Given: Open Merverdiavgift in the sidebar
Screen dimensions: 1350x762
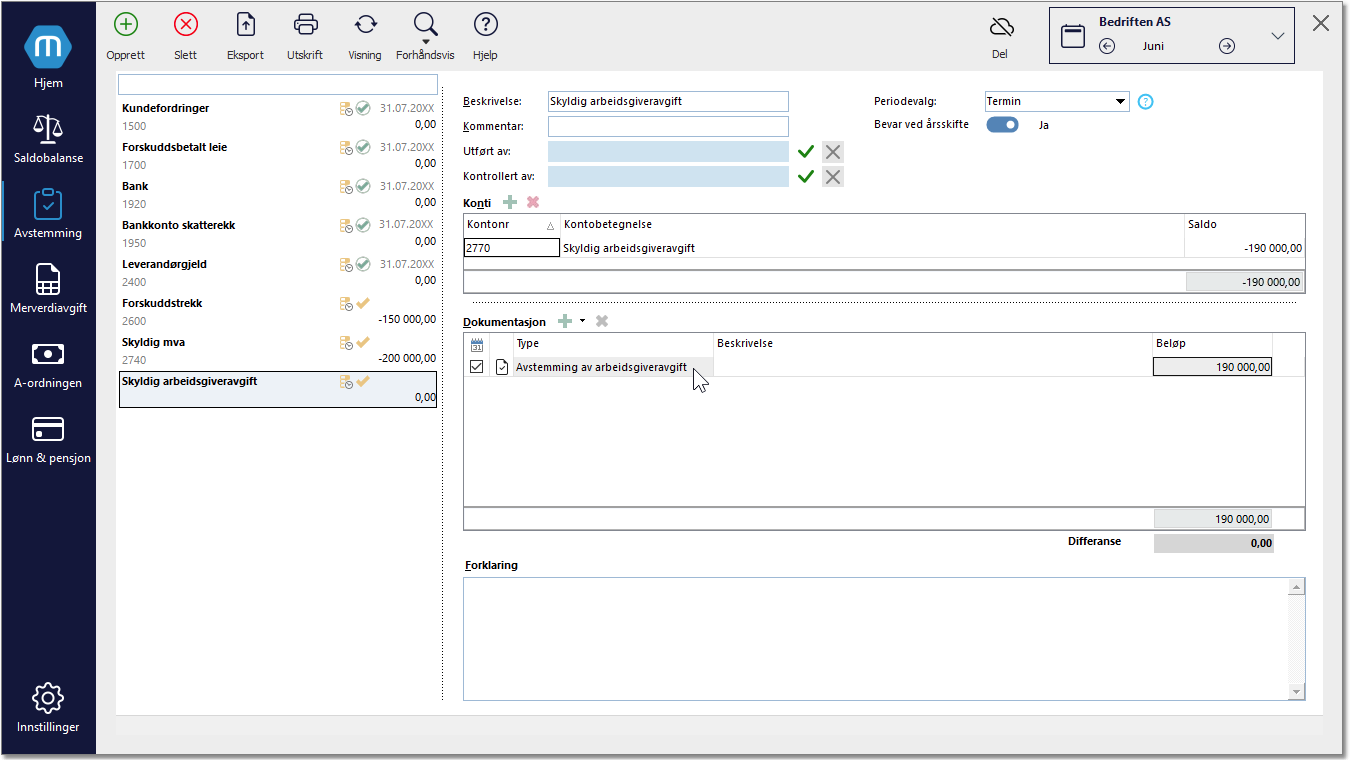Looking at the screenshot, I should click(48, 288).
